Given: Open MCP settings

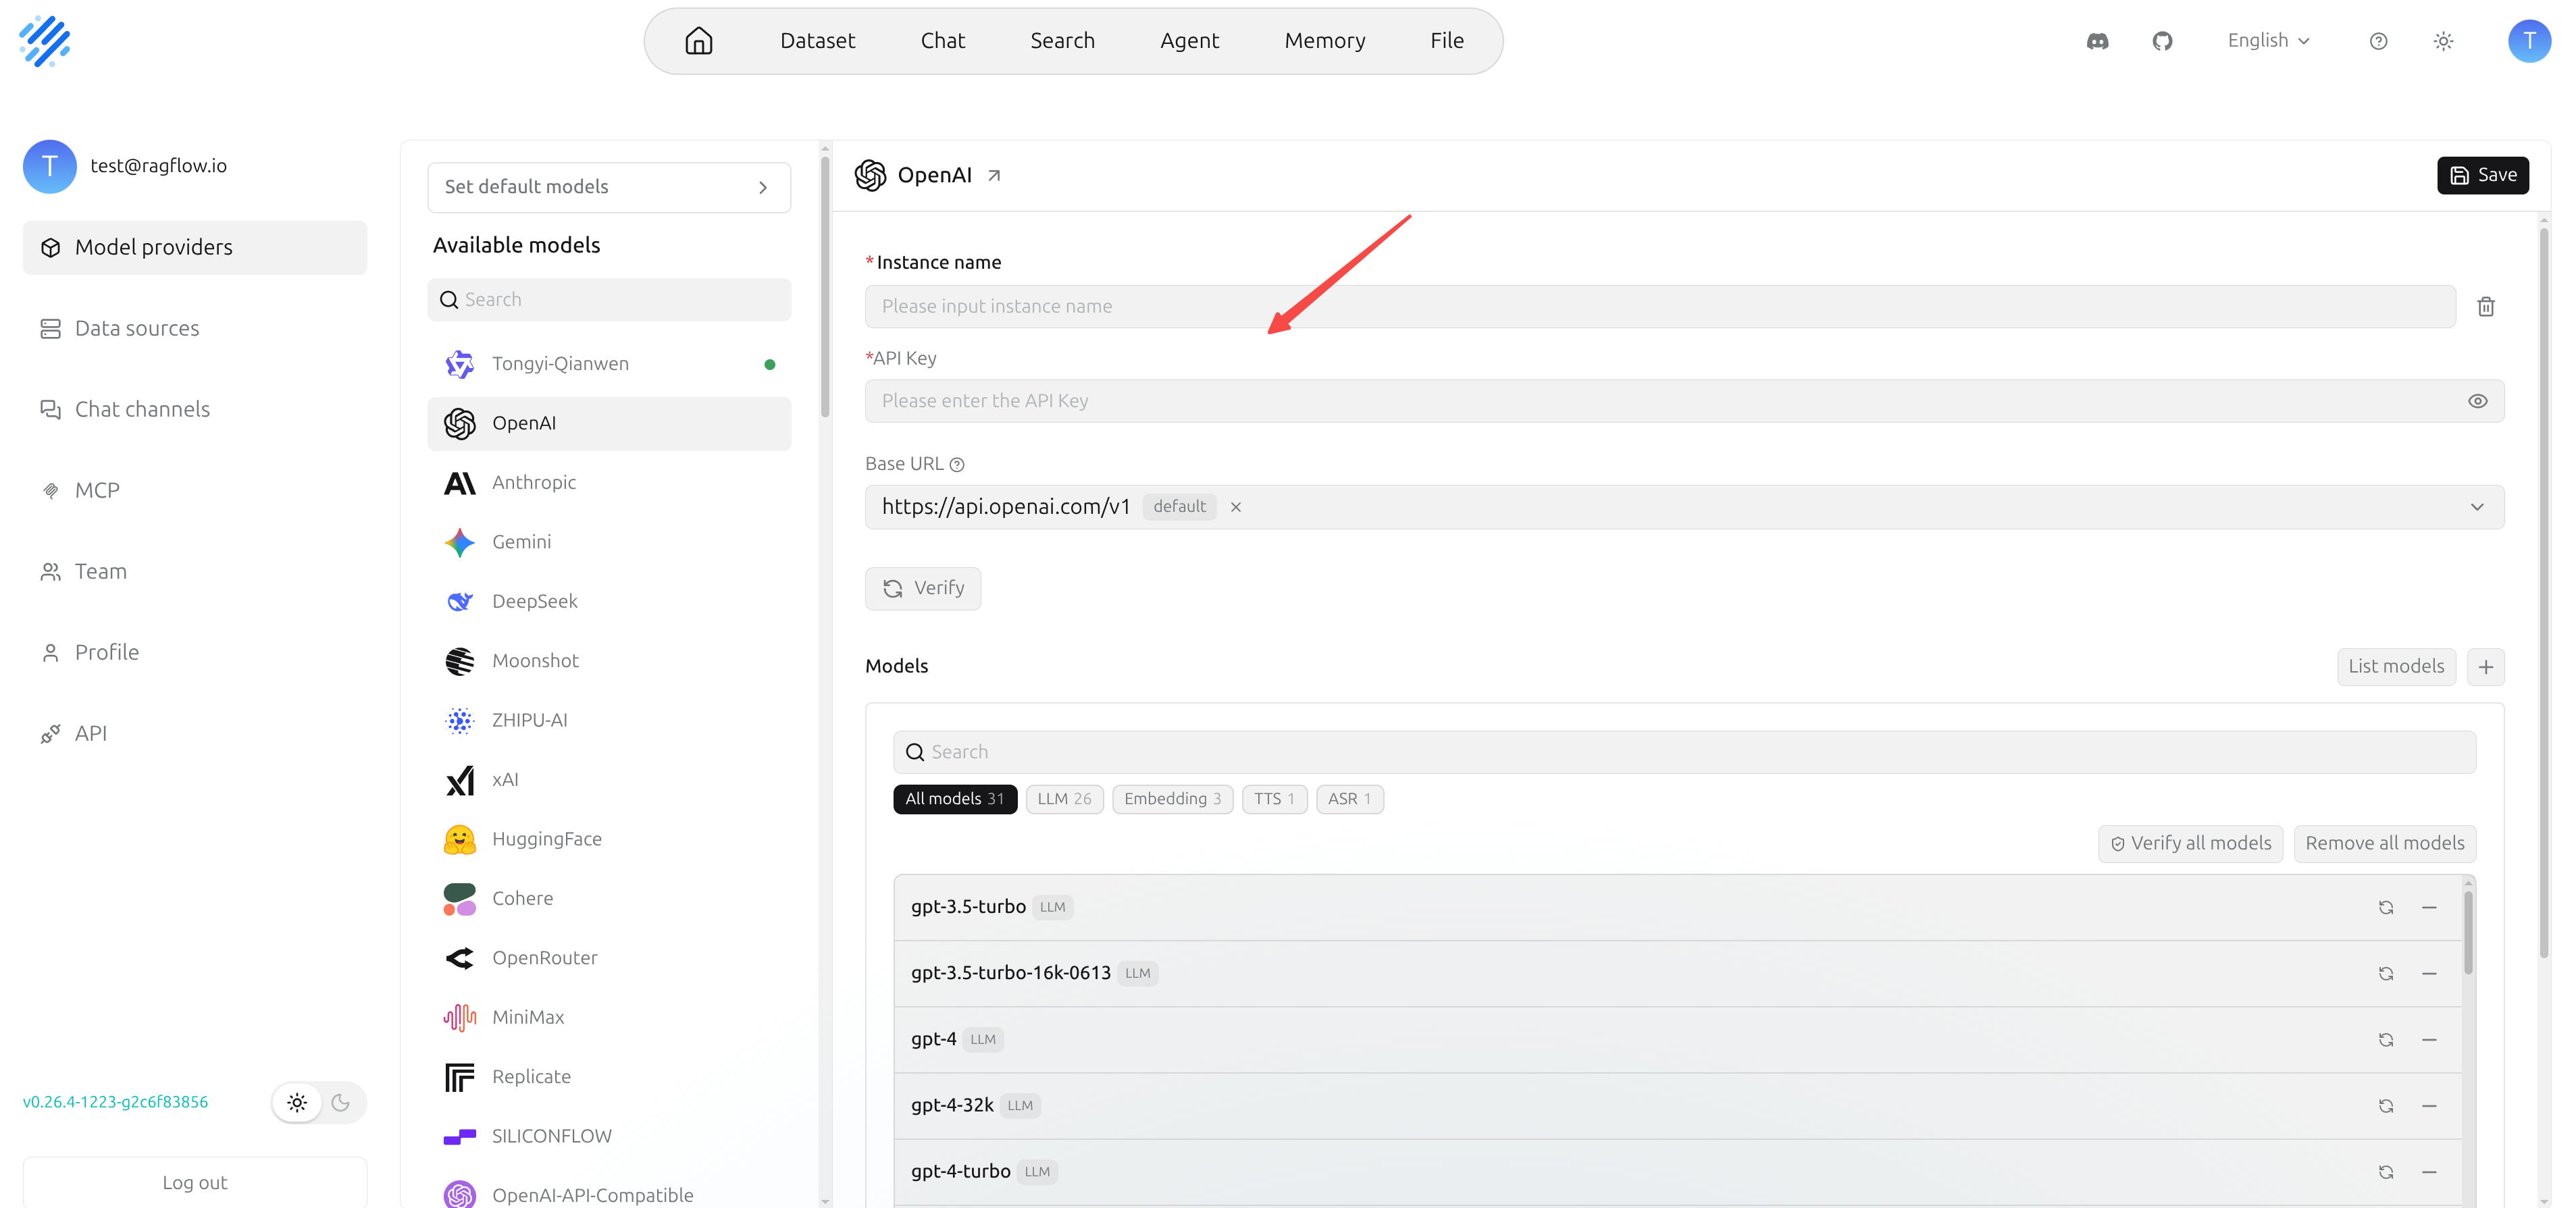Looking at the screenshot, I should click(195, 491).
